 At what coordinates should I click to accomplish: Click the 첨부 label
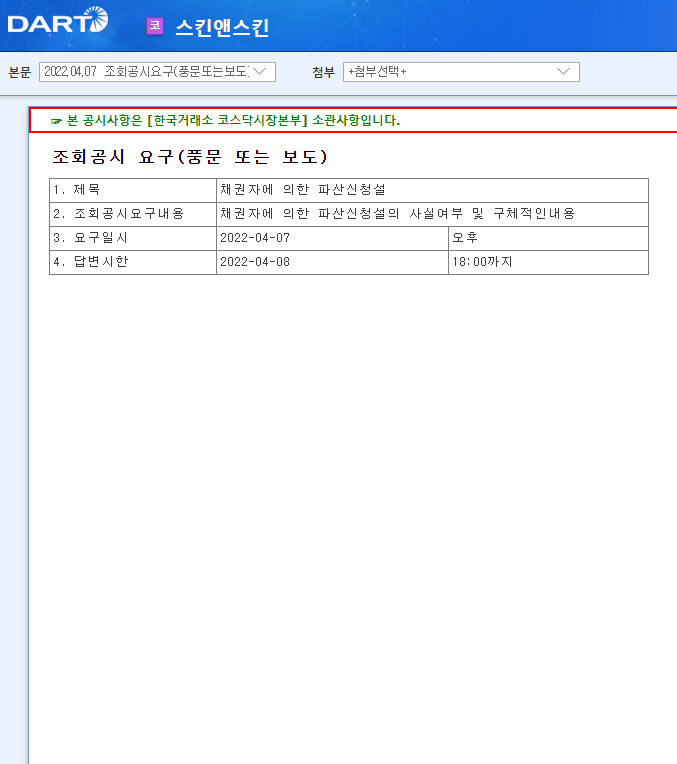click(324, 72)
